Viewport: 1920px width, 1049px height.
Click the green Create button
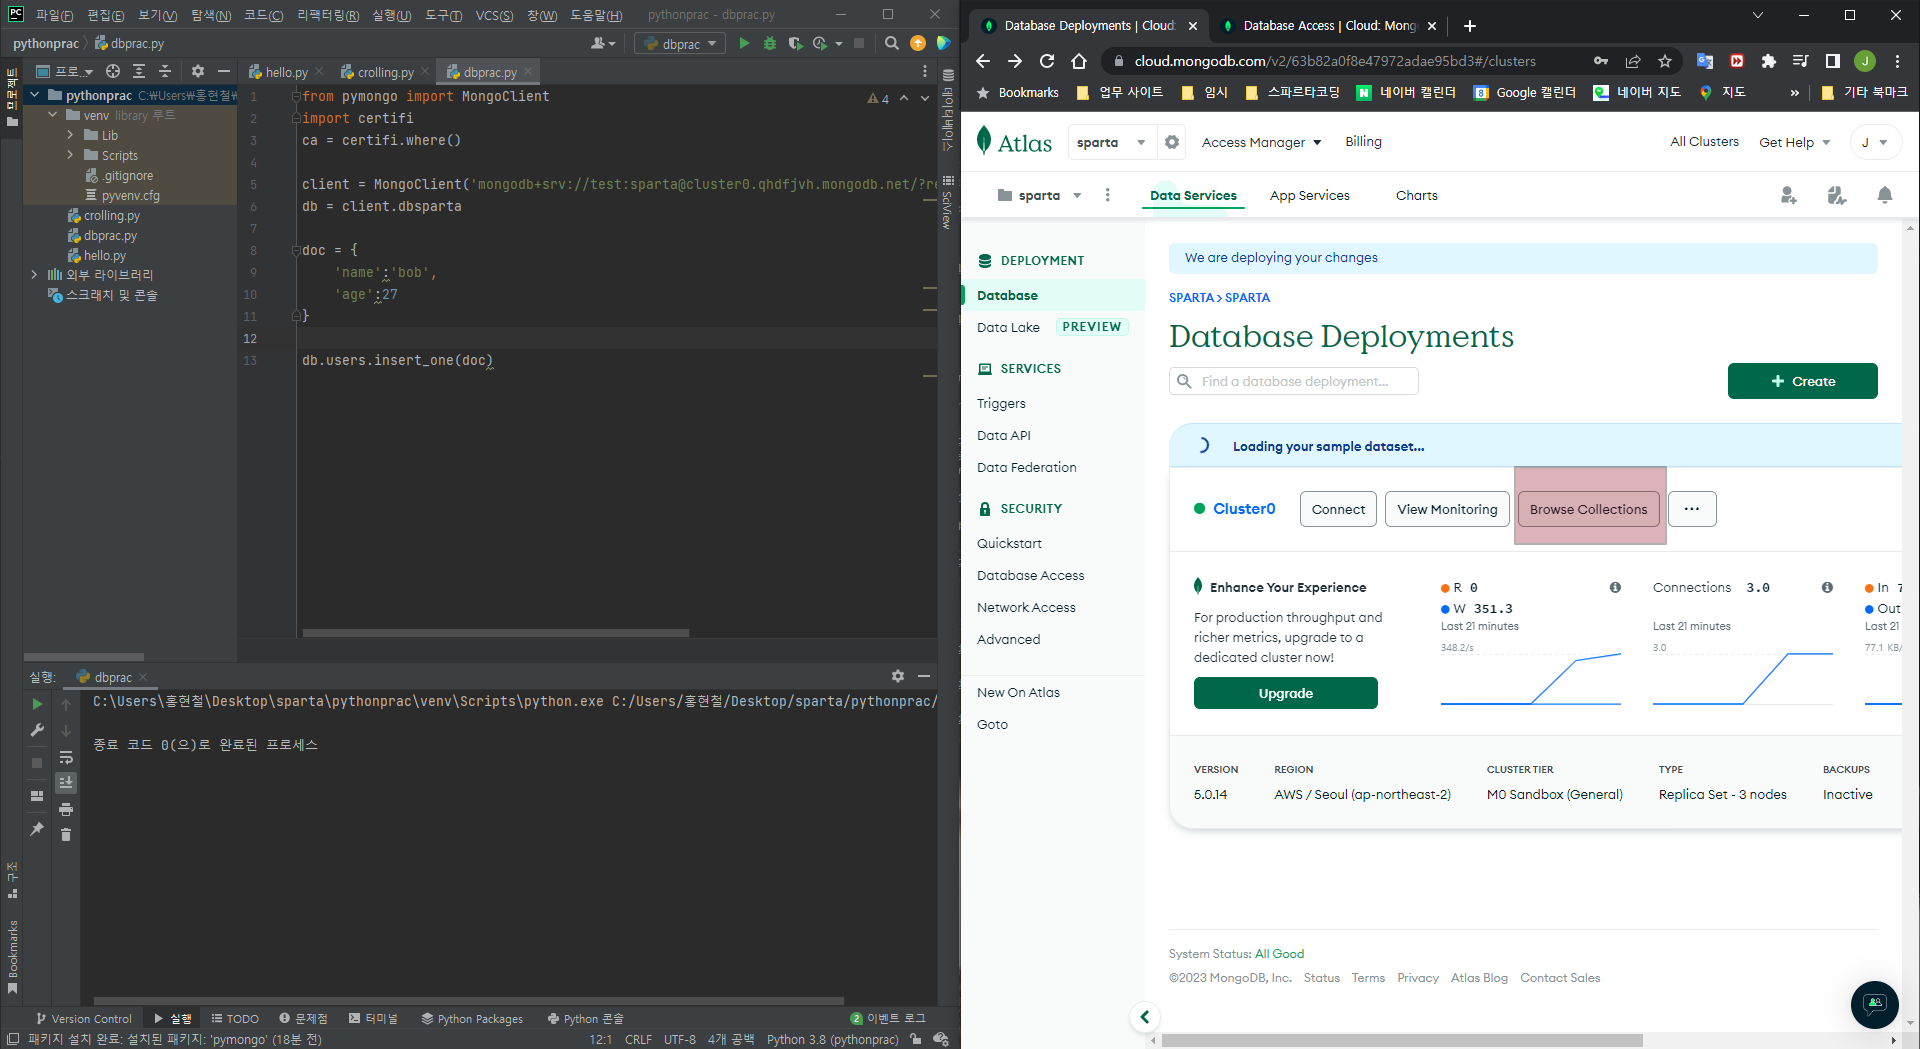[1803, 381]
